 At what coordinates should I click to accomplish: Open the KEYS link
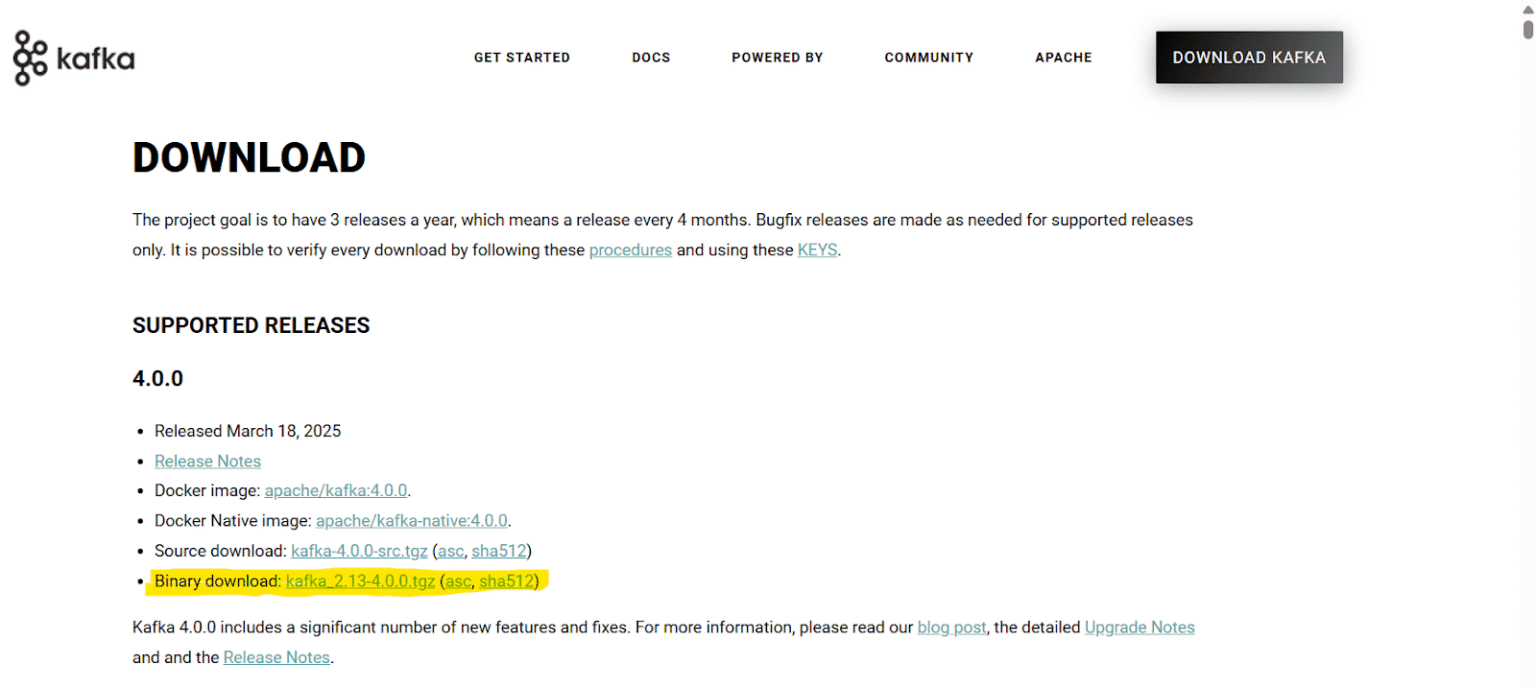click(x=817, y=250)
